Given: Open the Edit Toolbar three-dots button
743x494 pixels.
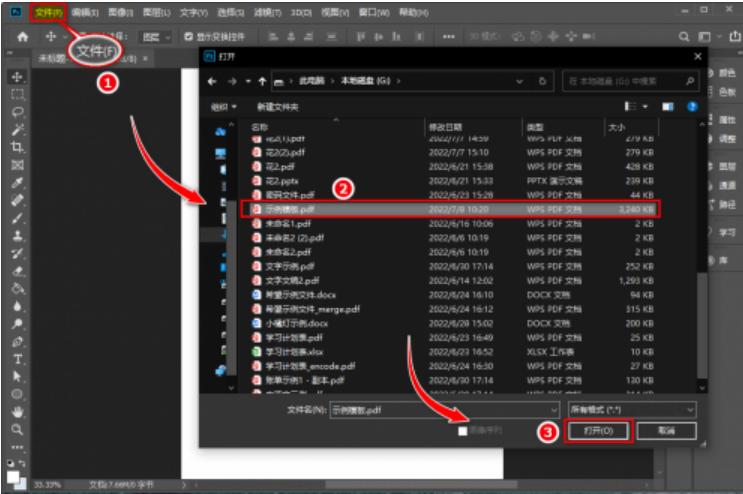Looking at the screenshot, I should pyautogui.click(x=17, y=447).
